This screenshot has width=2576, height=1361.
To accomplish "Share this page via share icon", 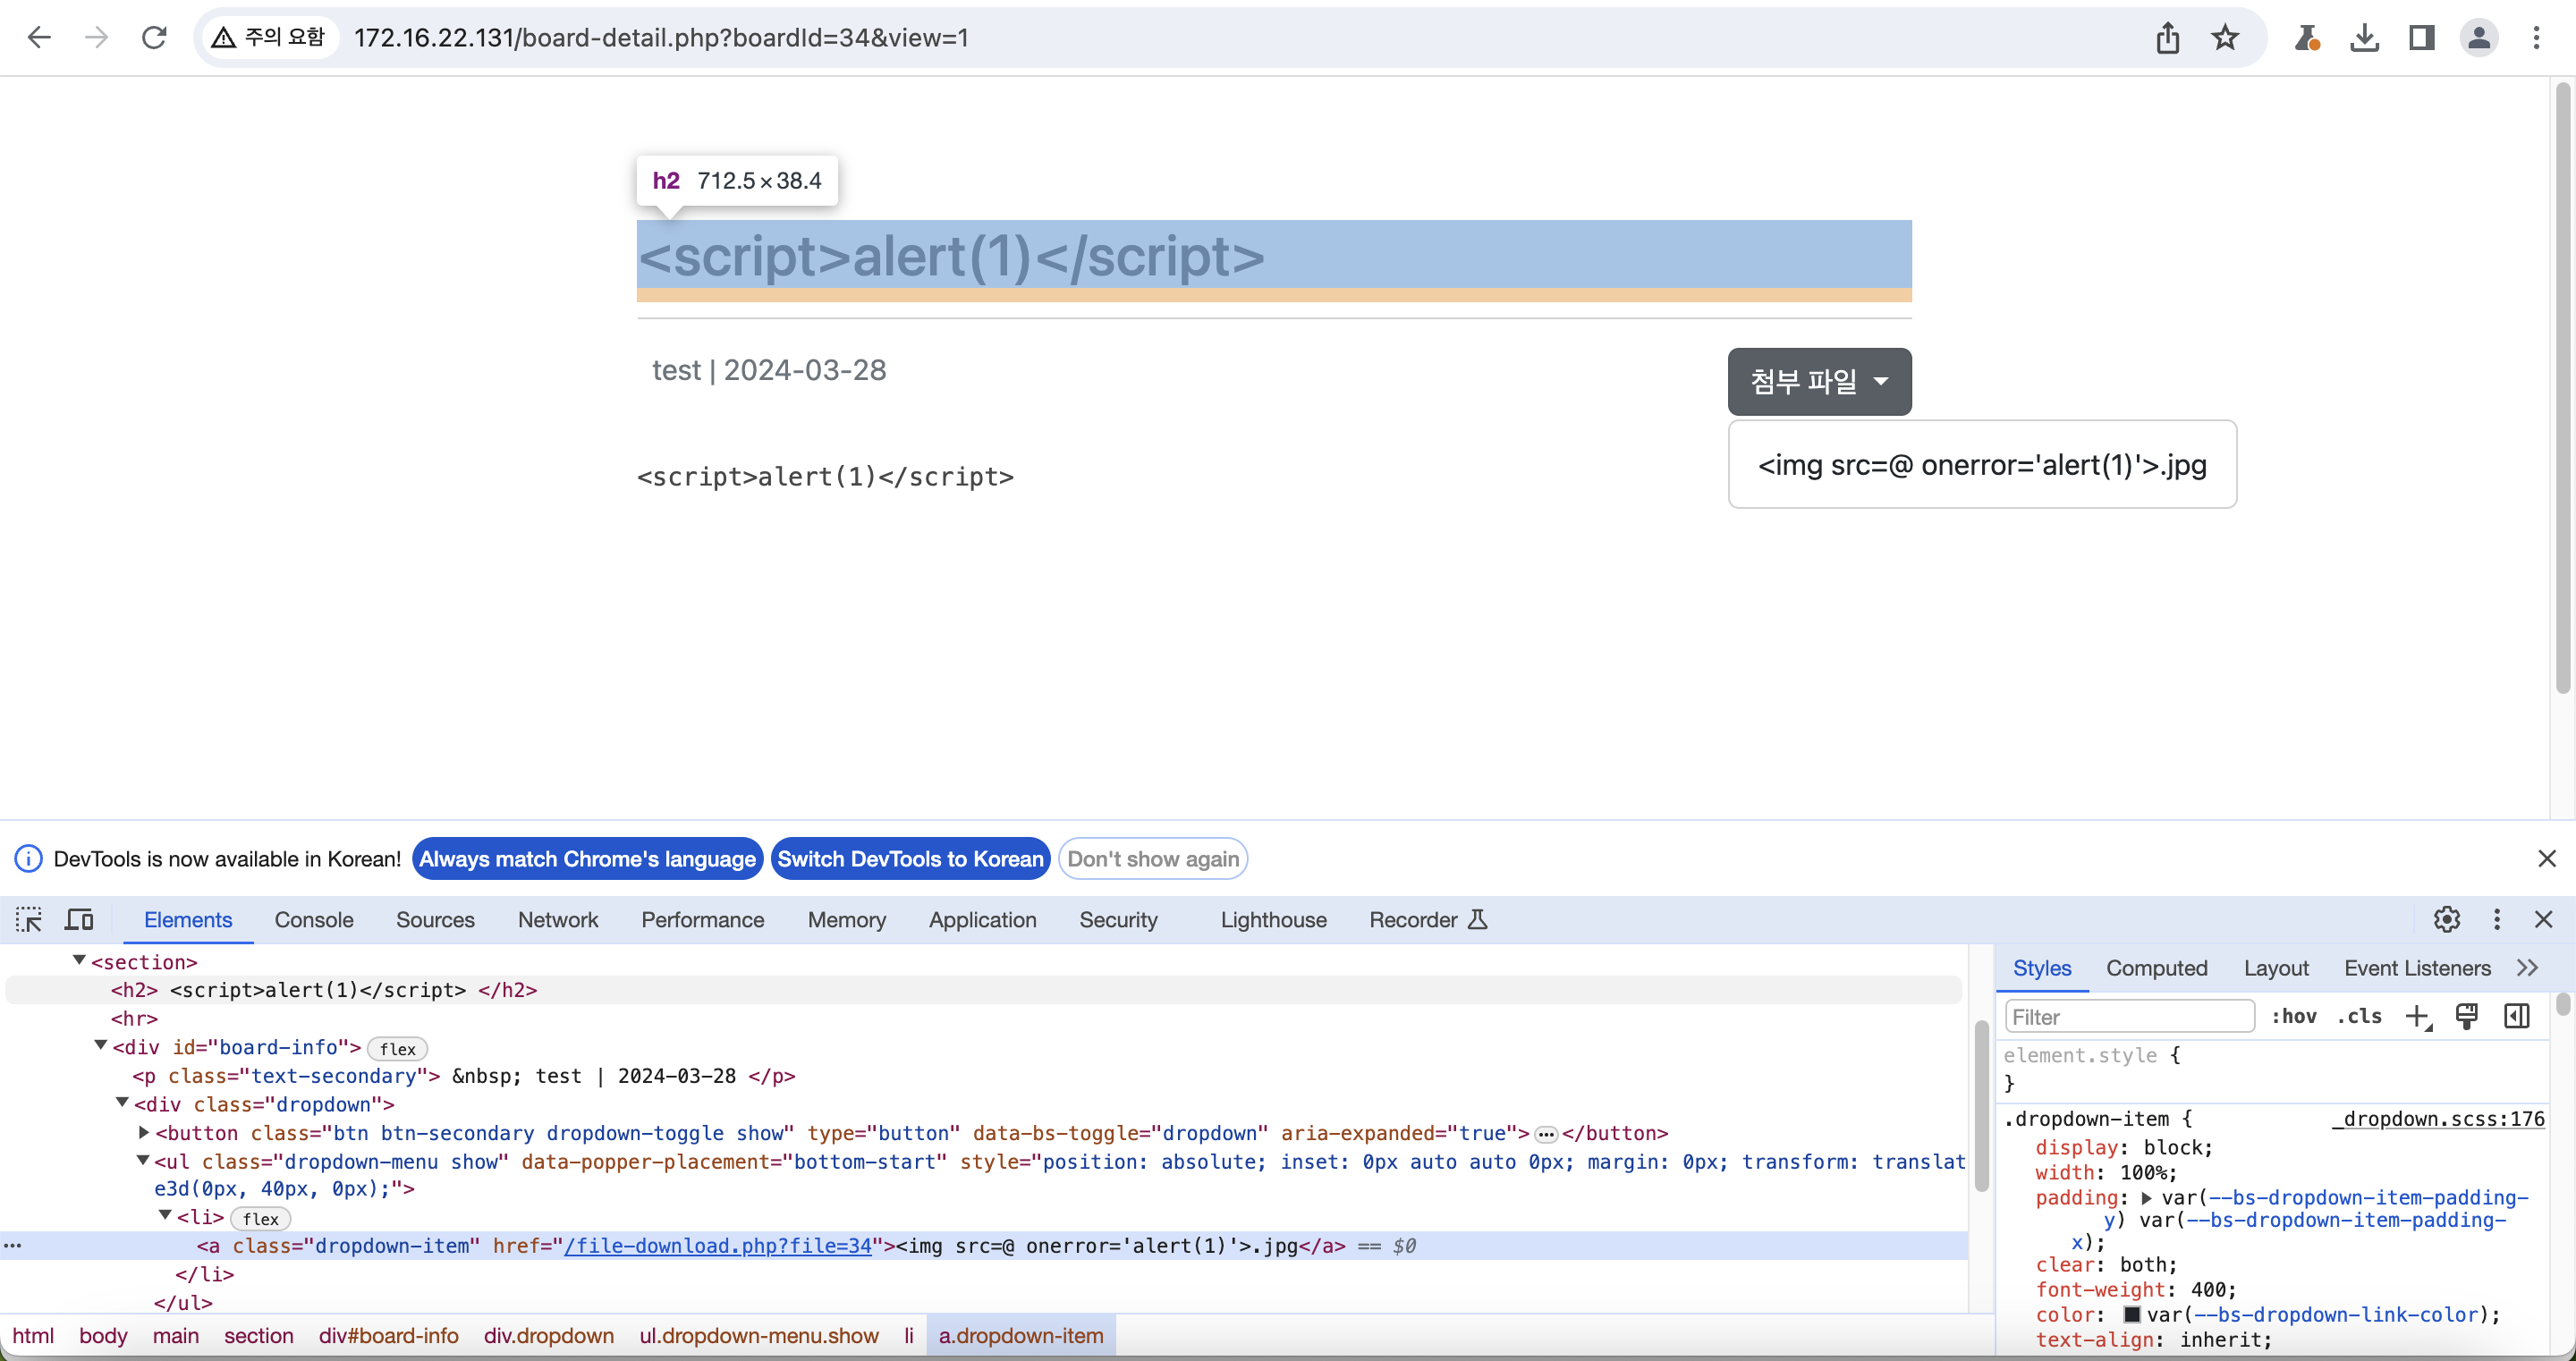I will [x=2167, y=38].
